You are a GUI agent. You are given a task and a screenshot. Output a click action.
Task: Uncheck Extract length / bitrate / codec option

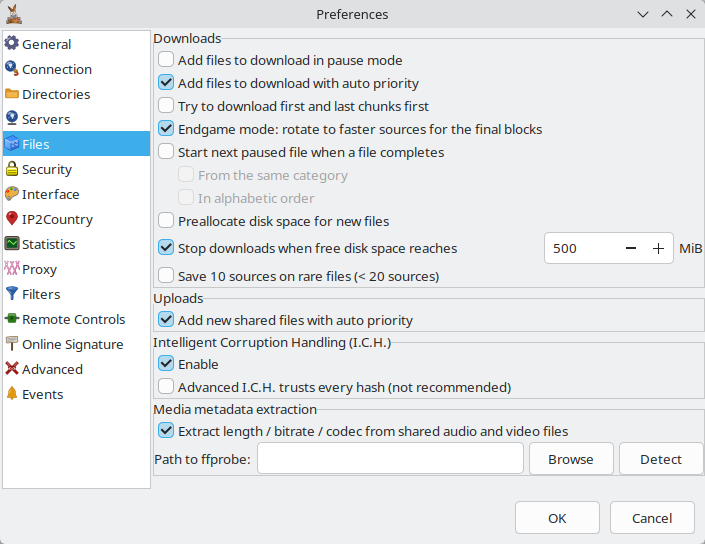pyautogui.click(x=166, y=430)
